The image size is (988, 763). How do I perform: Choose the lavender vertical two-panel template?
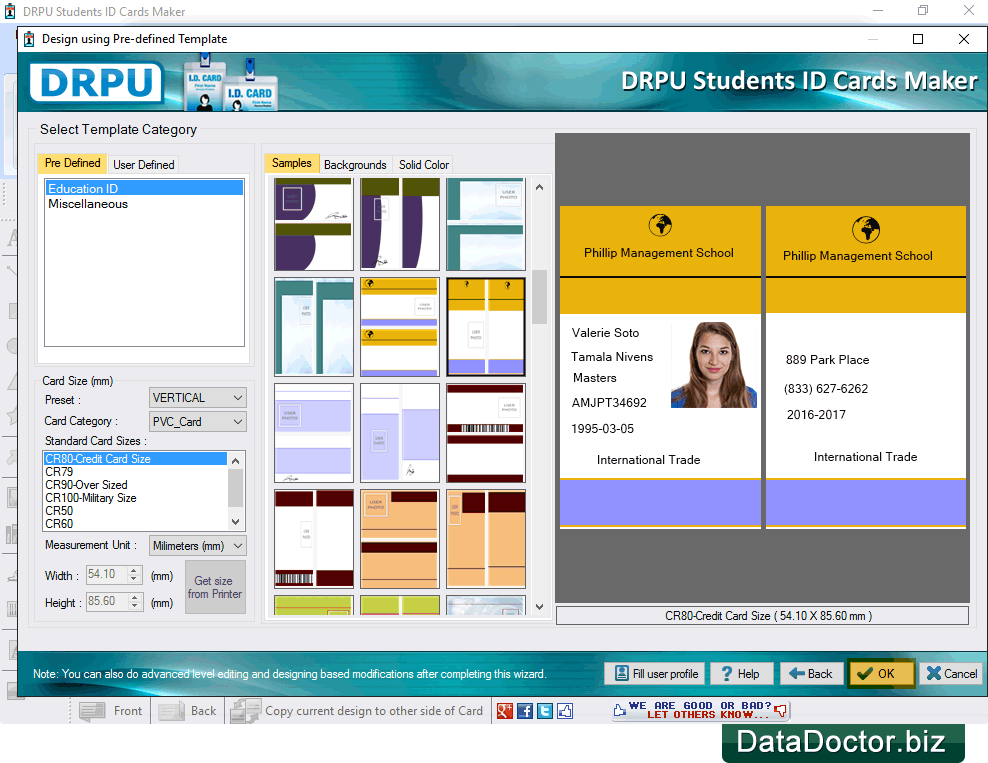[400, 433]
